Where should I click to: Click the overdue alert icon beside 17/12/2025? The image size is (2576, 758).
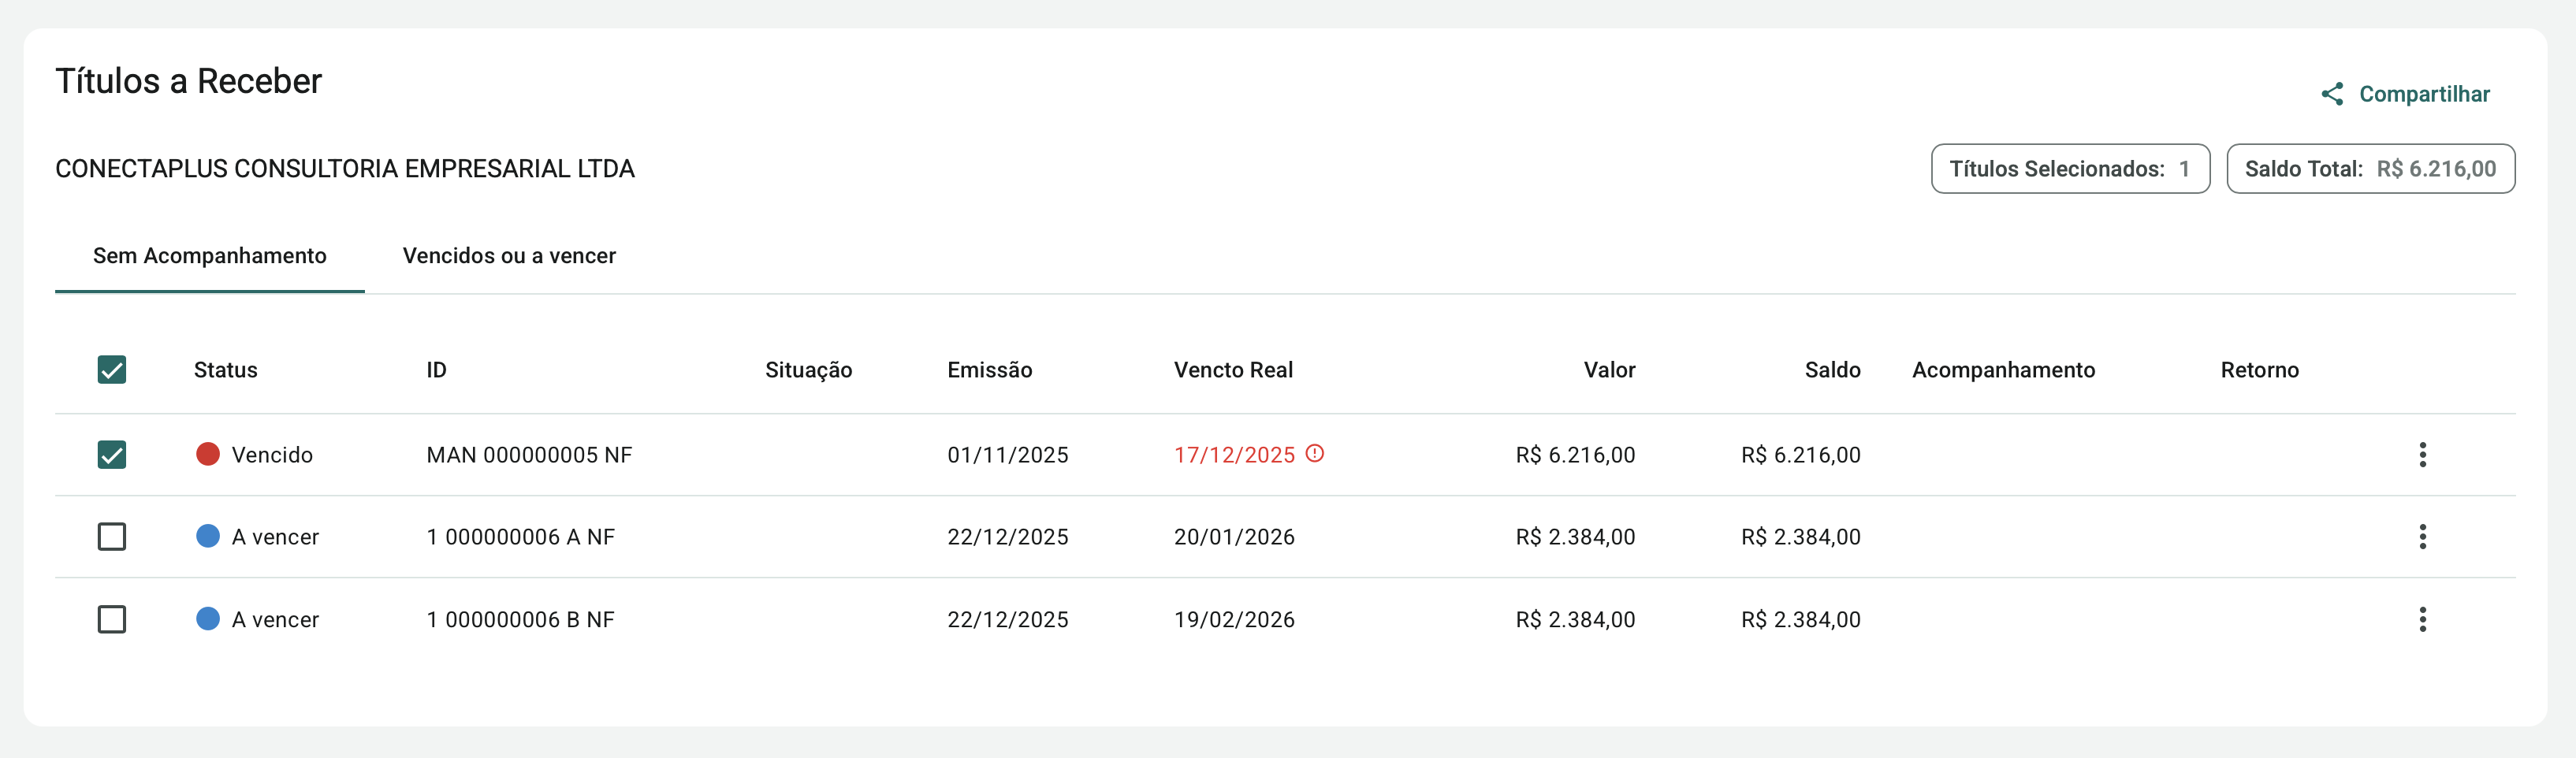[1315, 454]
